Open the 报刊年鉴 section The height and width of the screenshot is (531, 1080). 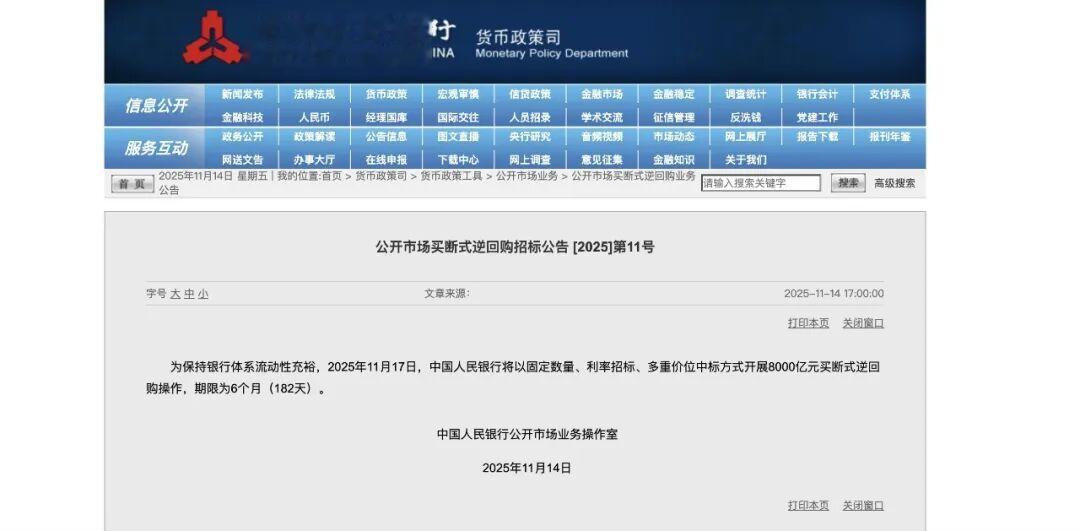(x=889, y=136)
